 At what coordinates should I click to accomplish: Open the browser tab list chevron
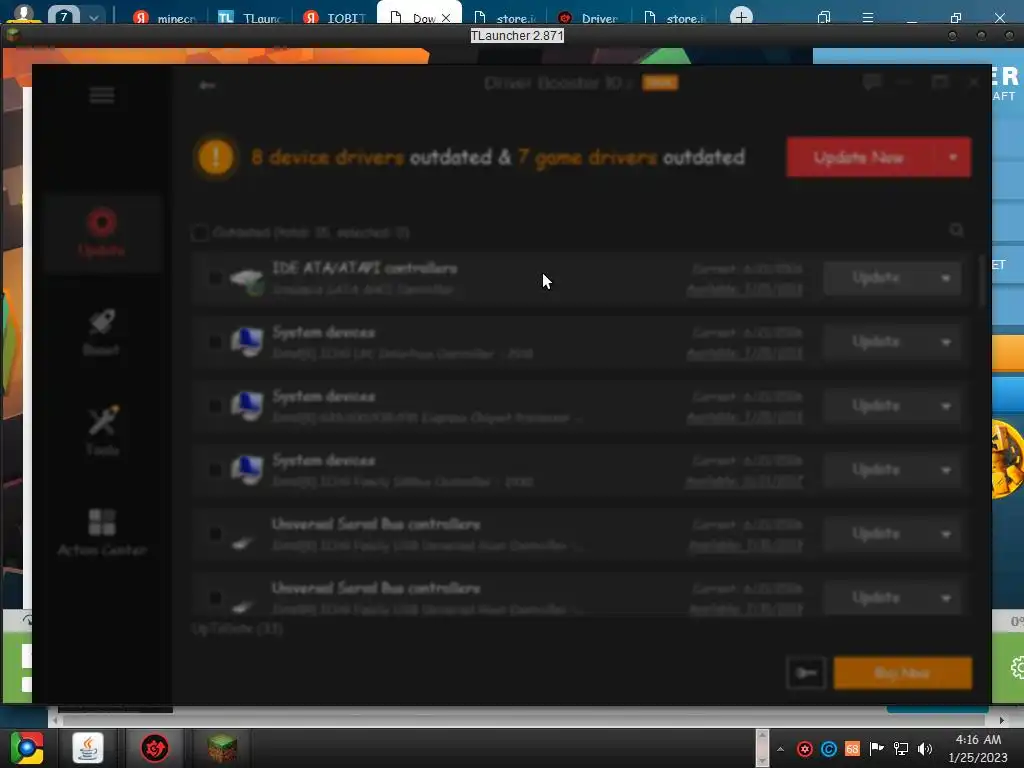(x=93, y=17)
